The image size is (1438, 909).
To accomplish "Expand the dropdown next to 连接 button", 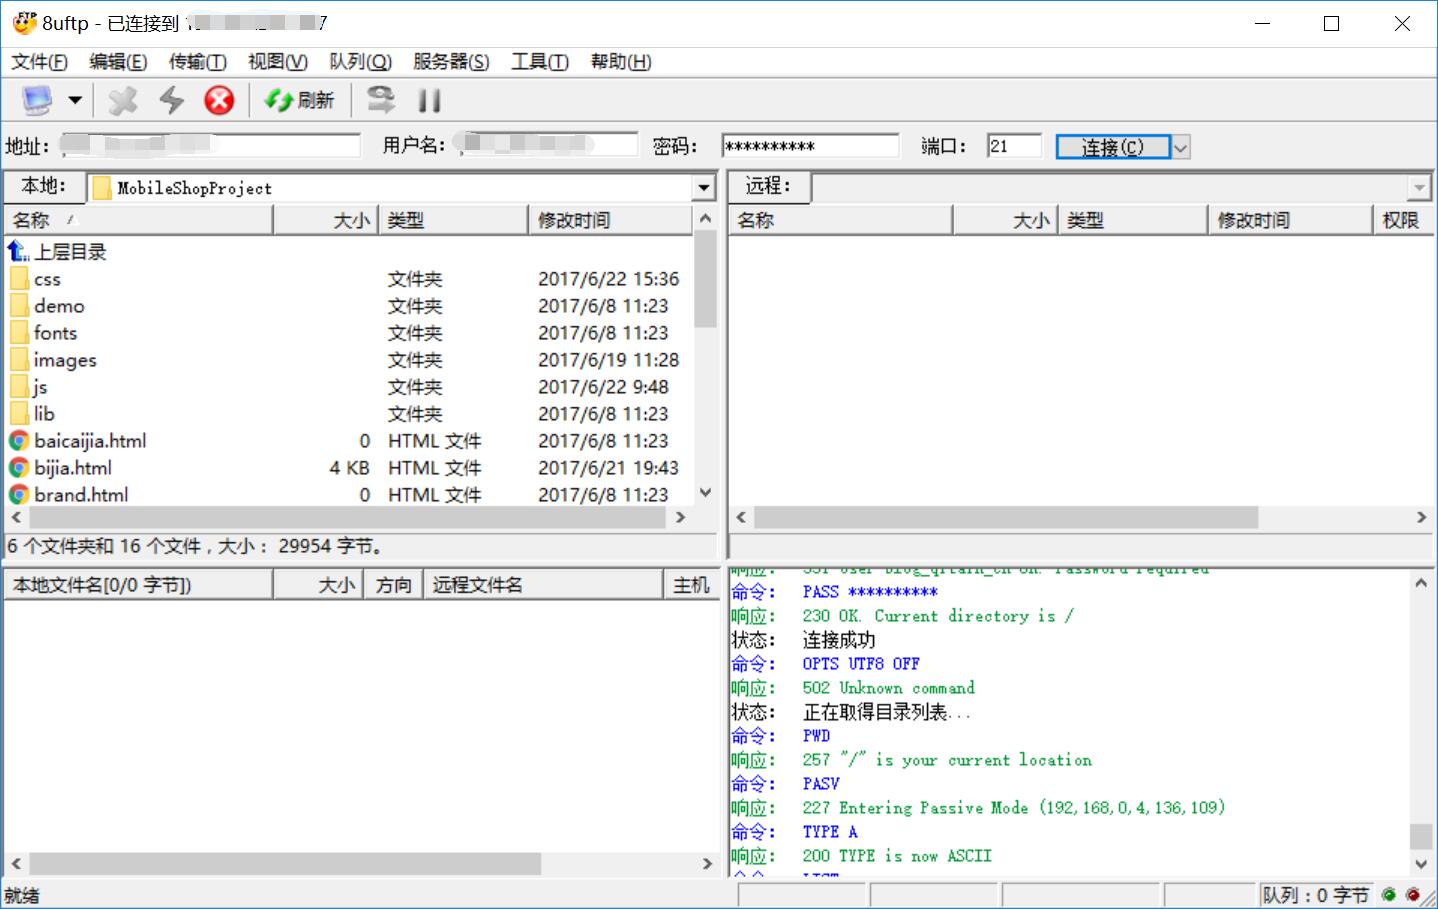I will [1180, 147].
